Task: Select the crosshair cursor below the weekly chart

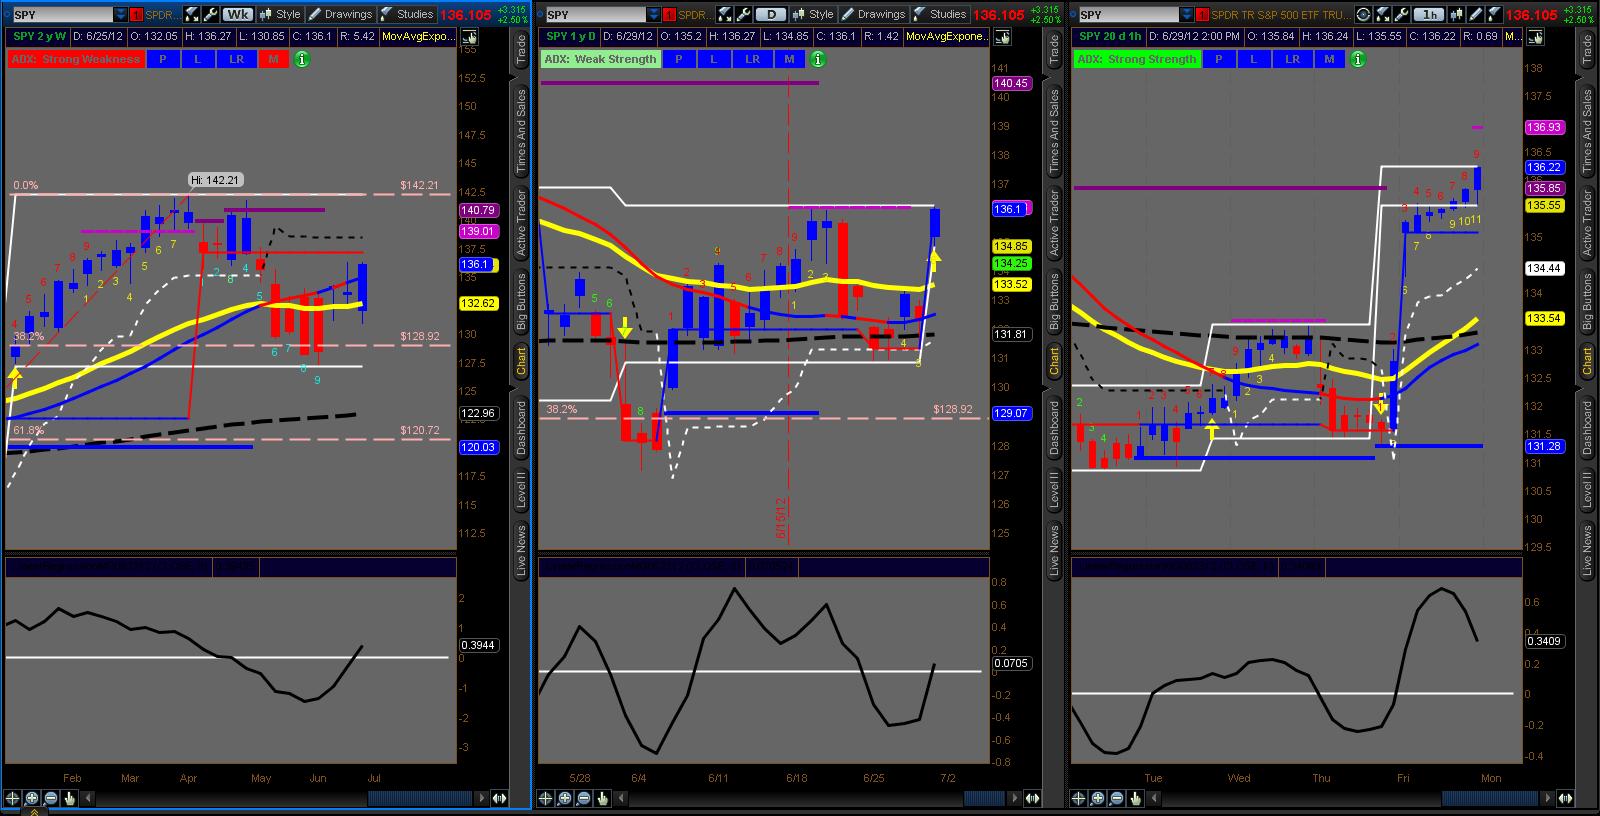Action: point(13,798)
